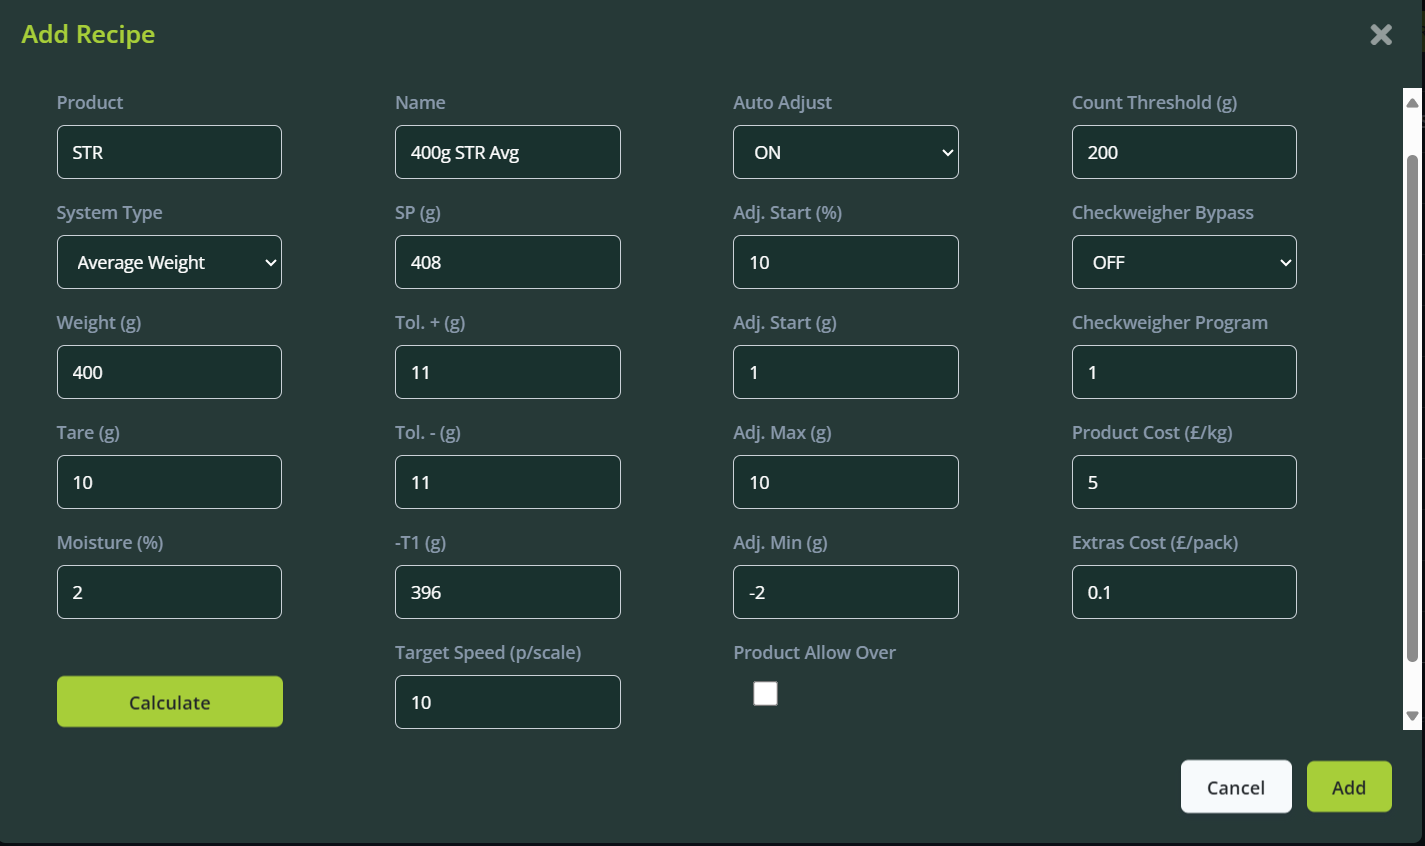The width and height of the screenshot is (1425, 846).
Task: Open the Checkweigher Bypass dropdown
Action: tap(1184, 262)
